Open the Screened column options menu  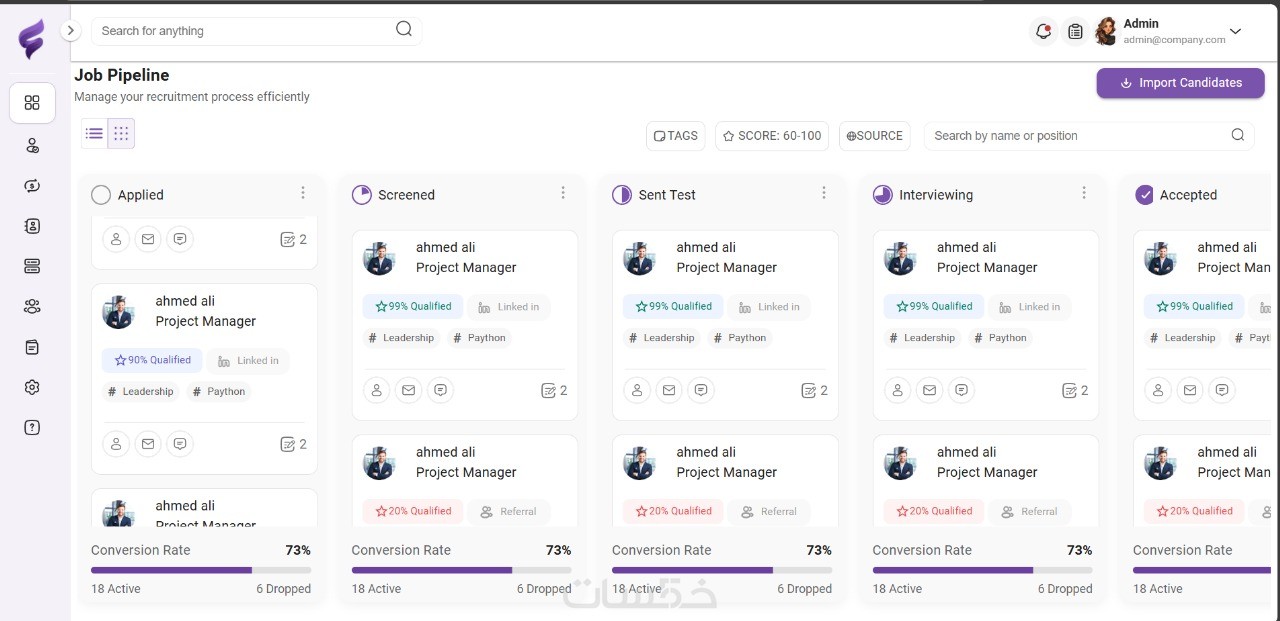[x=563, y=193]
